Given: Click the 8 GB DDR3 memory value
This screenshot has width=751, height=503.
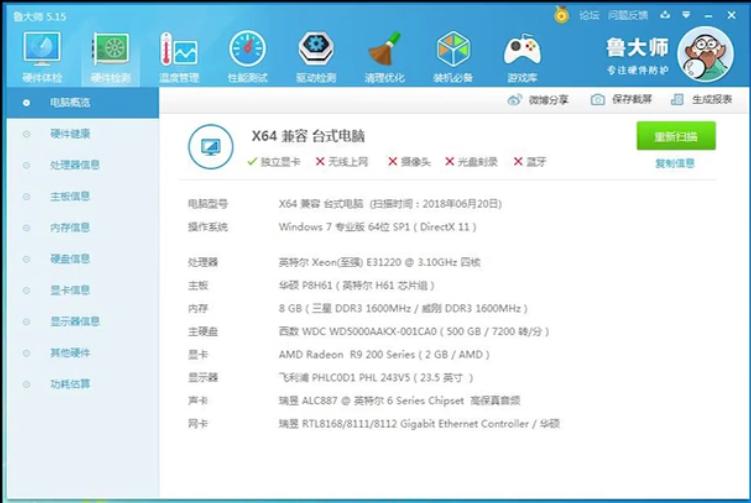Looking at the screenshot, I should [403, 309].
